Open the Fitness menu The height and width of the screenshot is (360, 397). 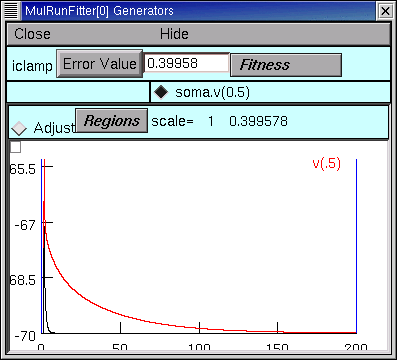[x=286, y=65]
